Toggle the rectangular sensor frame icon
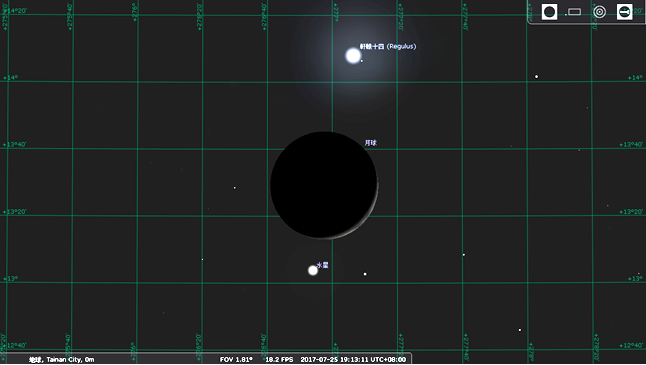Screen dimensions: 646x365 coord(573,12)
